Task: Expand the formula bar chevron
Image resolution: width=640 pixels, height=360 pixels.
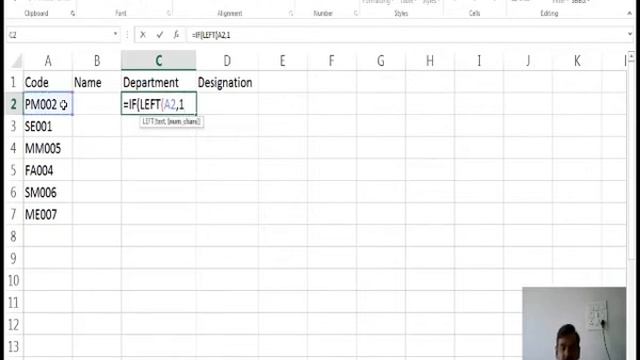Action: [630, 35]
